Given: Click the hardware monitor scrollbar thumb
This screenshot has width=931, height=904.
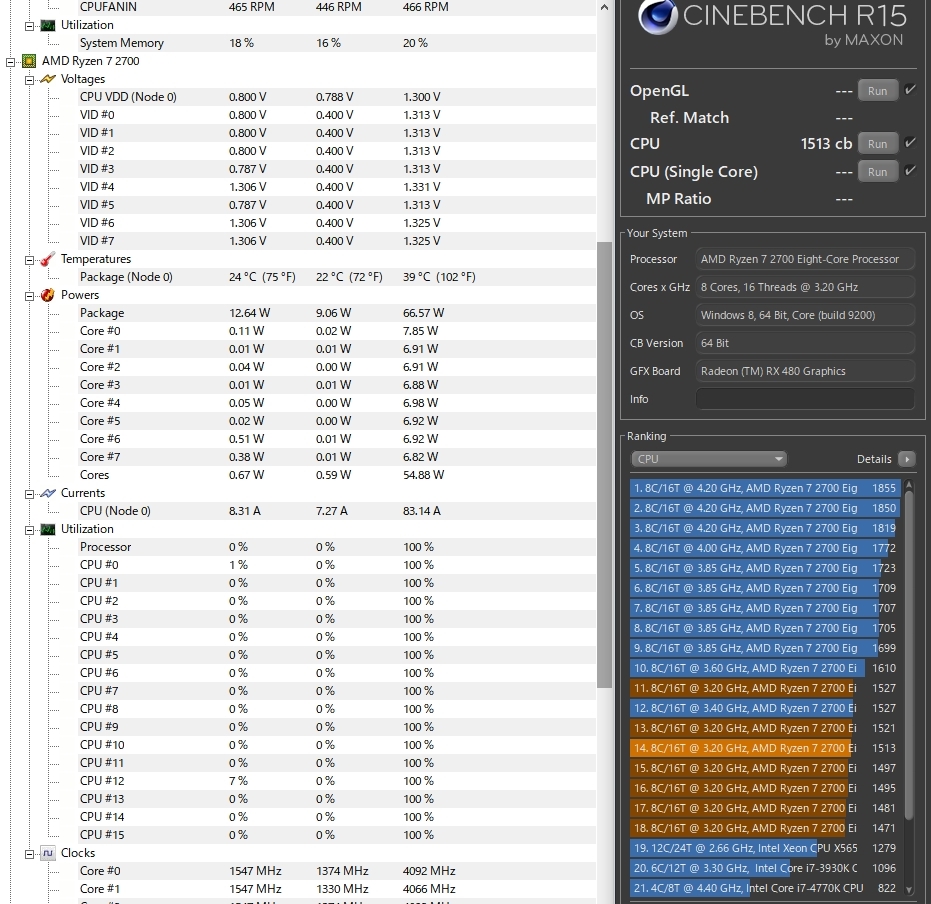Looking at the screenshot, I should (x=604, y=464).
